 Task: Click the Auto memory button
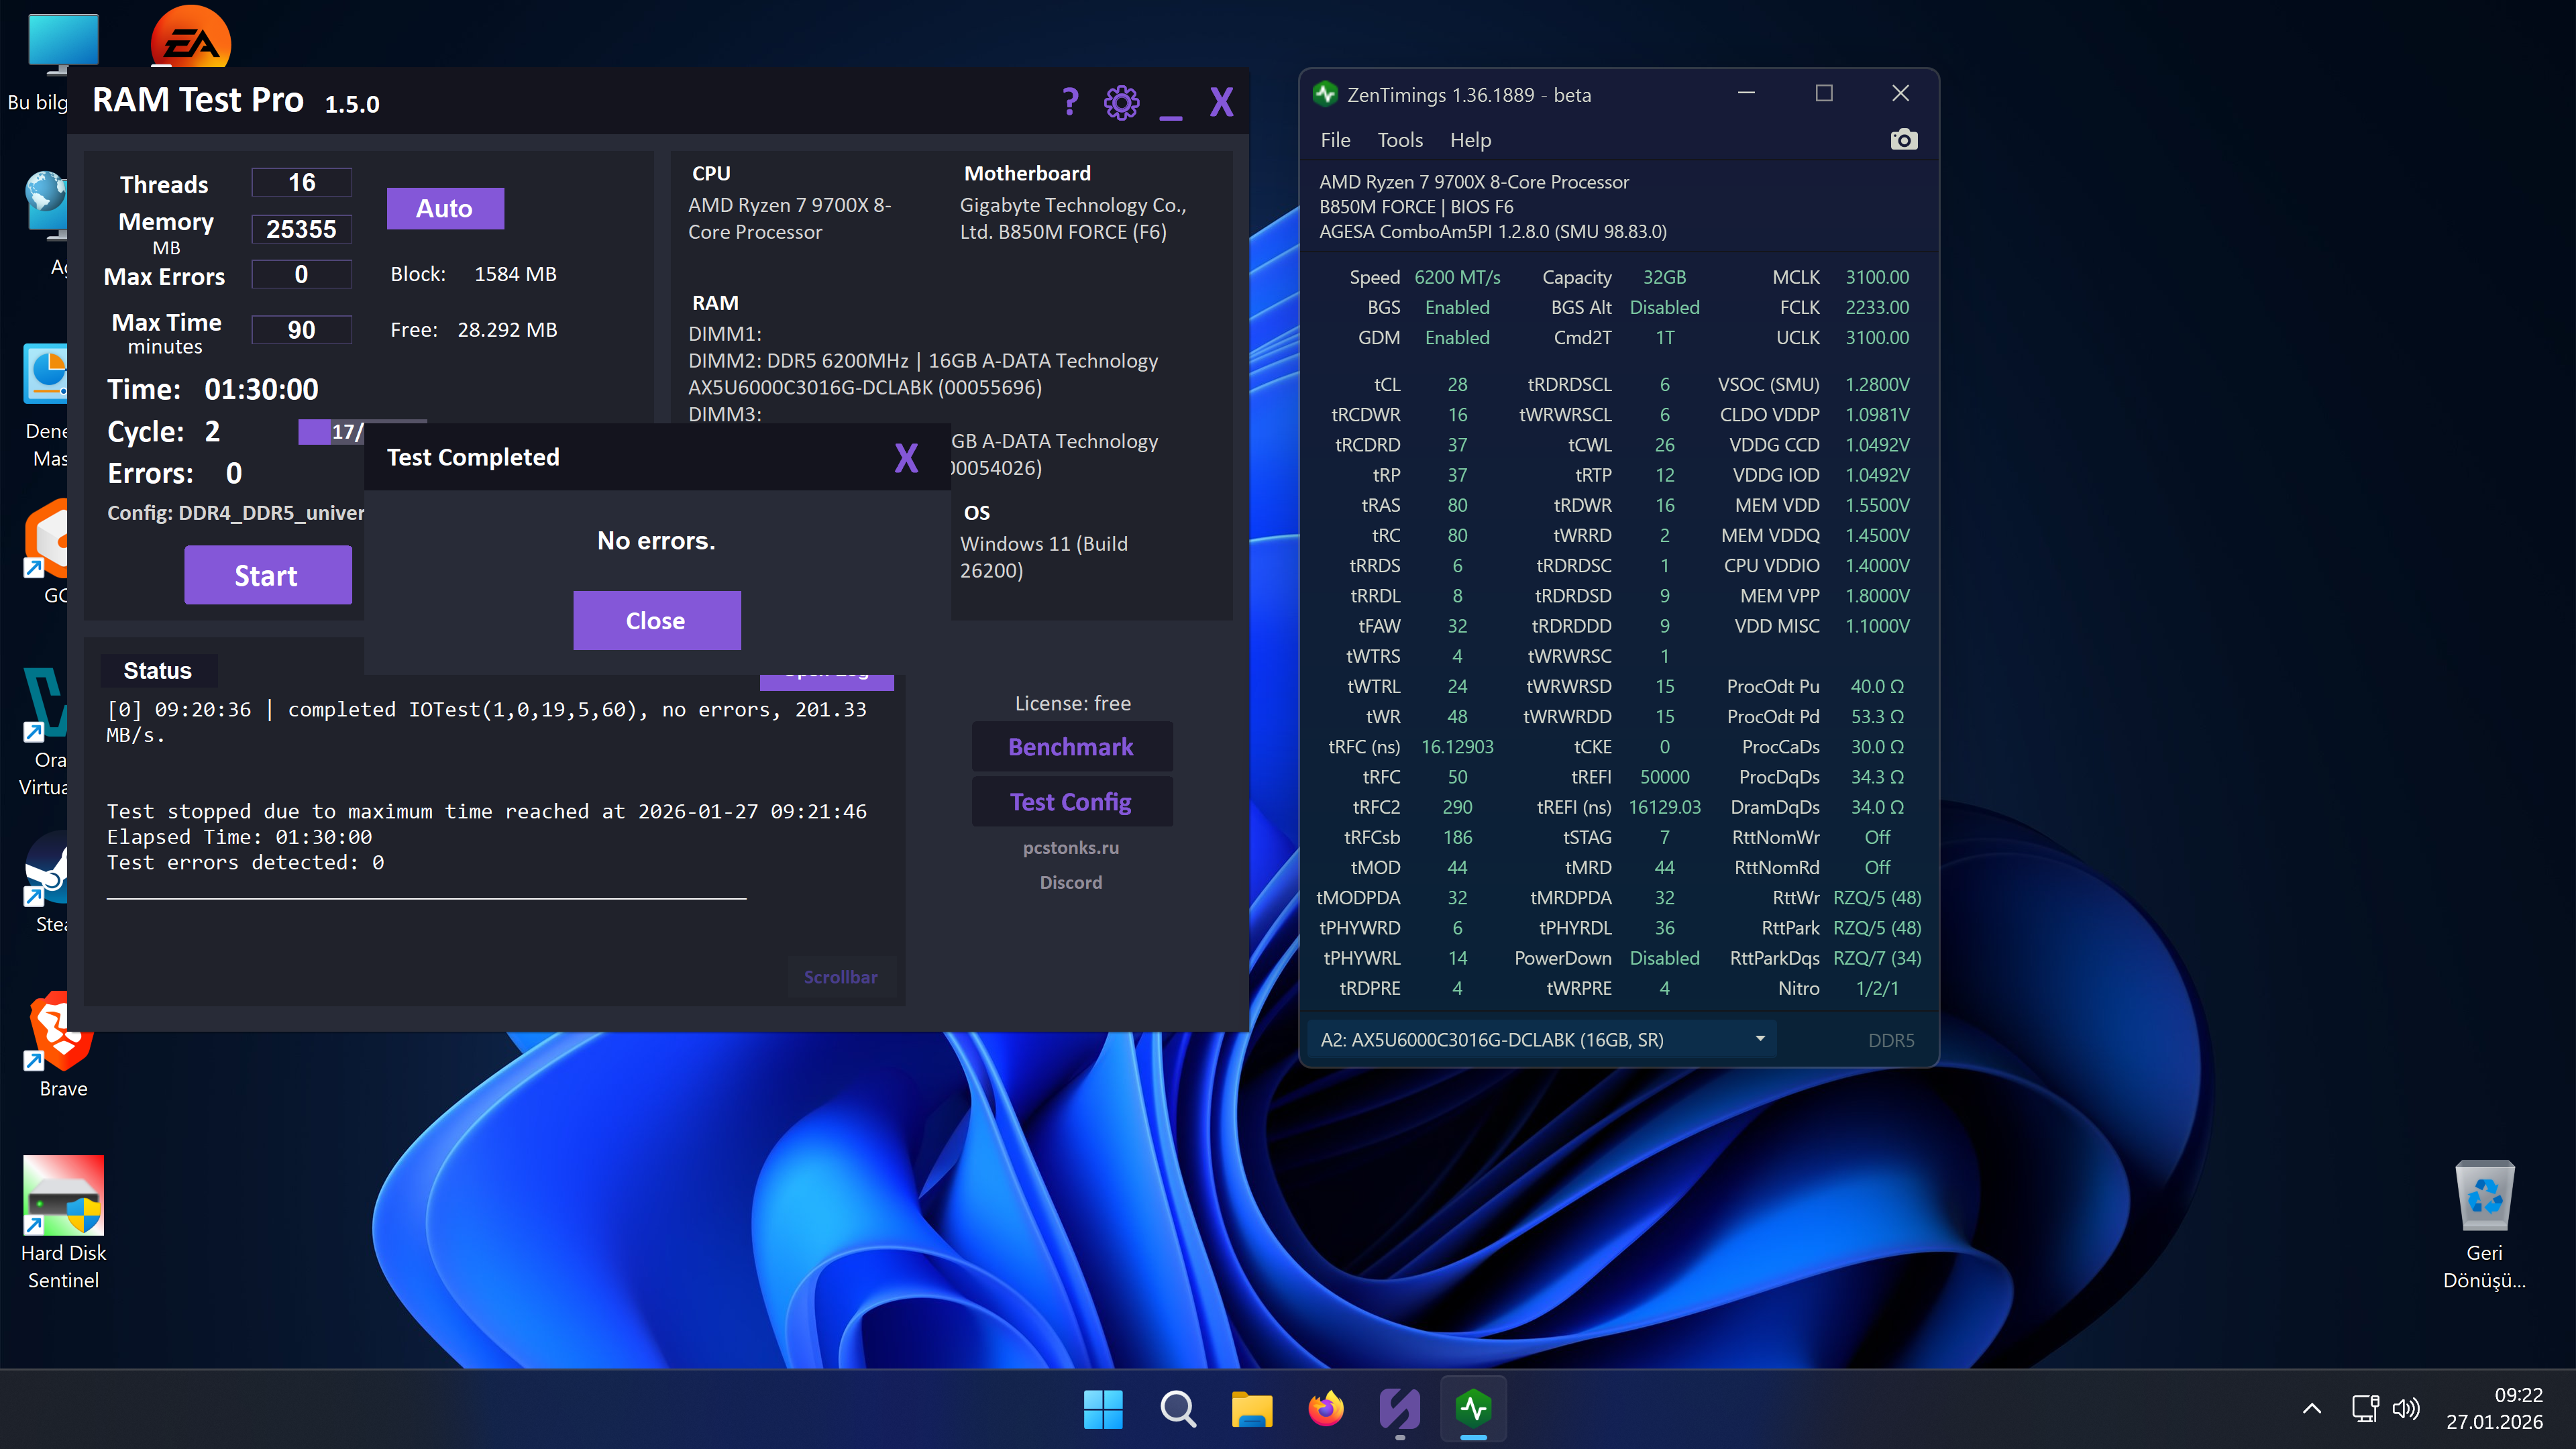click(445, 208)
